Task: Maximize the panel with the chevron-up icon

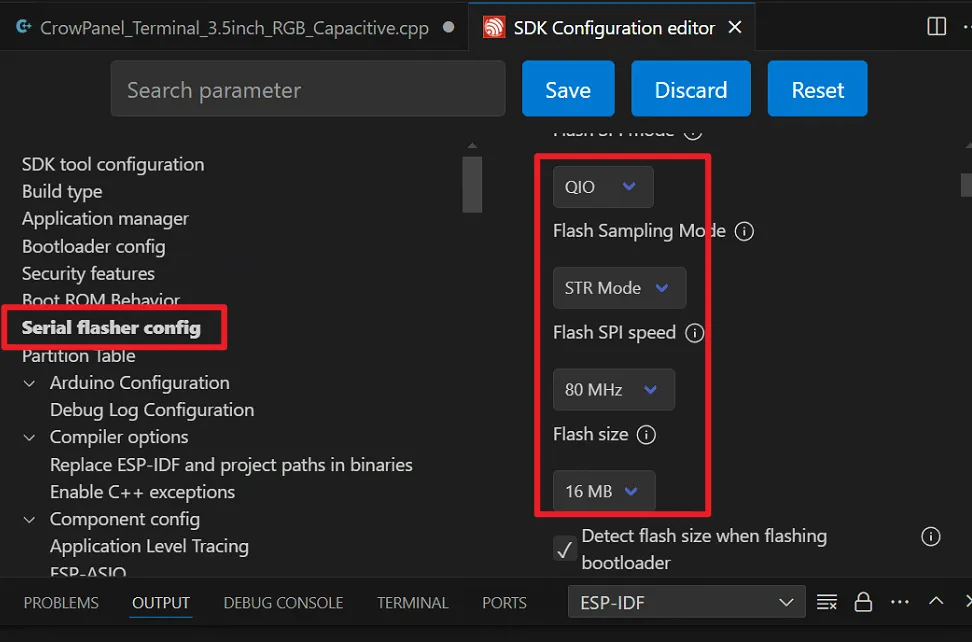Action: click(936, 602)
